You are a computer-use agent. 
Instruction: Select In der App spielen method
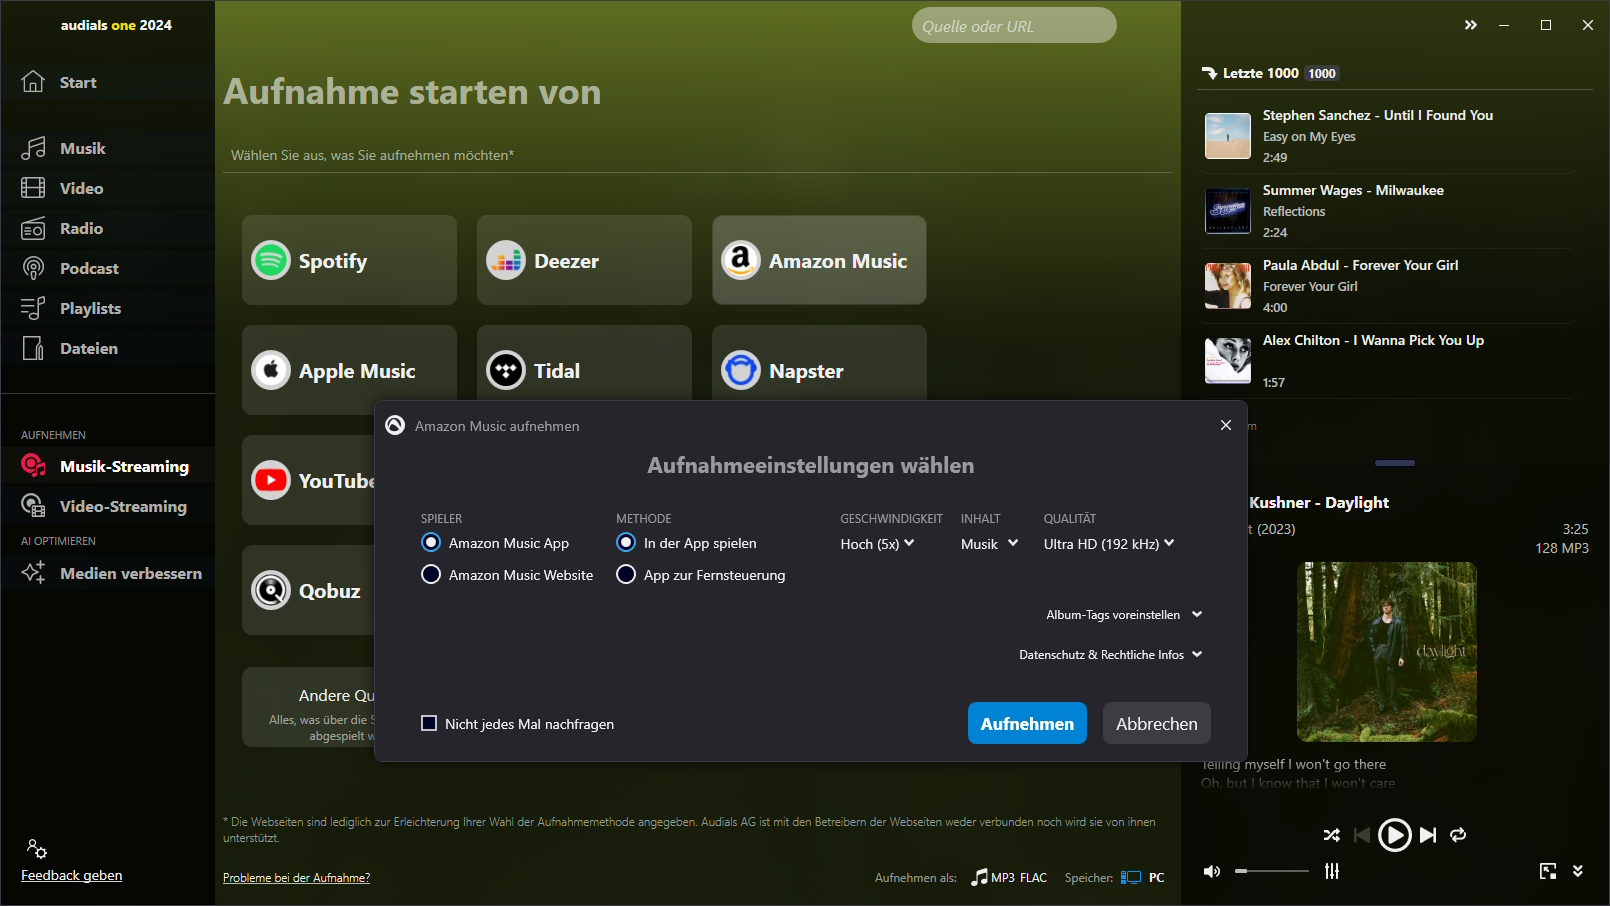626,543
